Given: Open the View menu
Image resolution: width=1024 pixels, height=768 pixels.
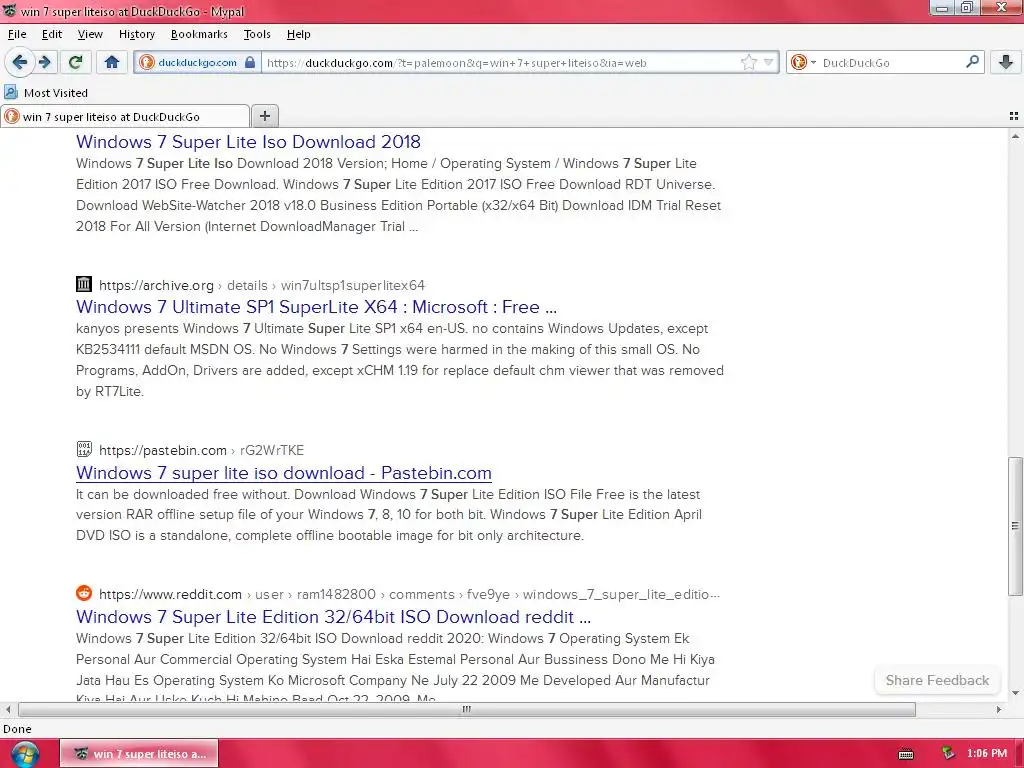Looking at the screenshot, I should click(90, 34).
